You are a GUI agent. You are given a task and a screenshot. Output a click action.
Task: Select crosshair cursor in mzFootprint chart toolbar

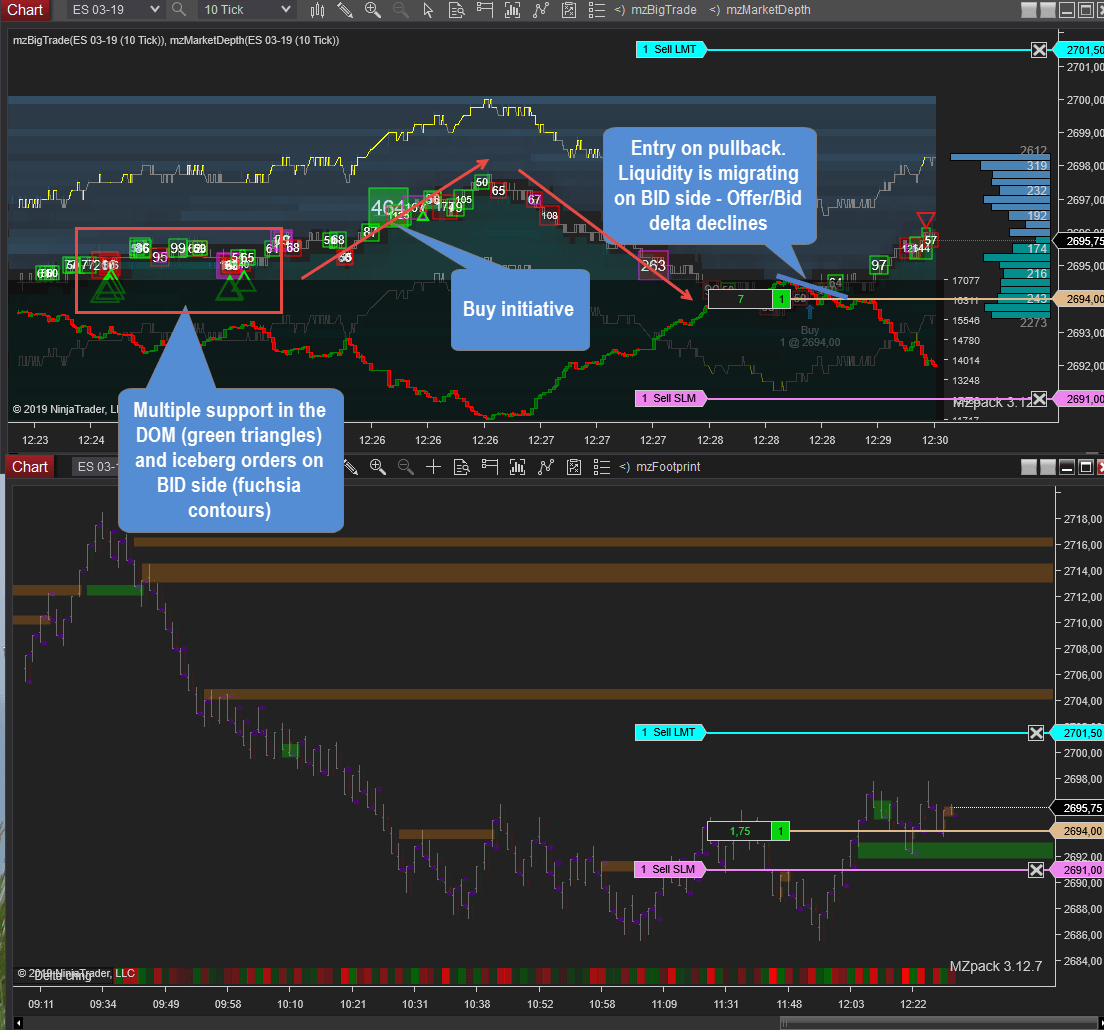coord(434,467)
